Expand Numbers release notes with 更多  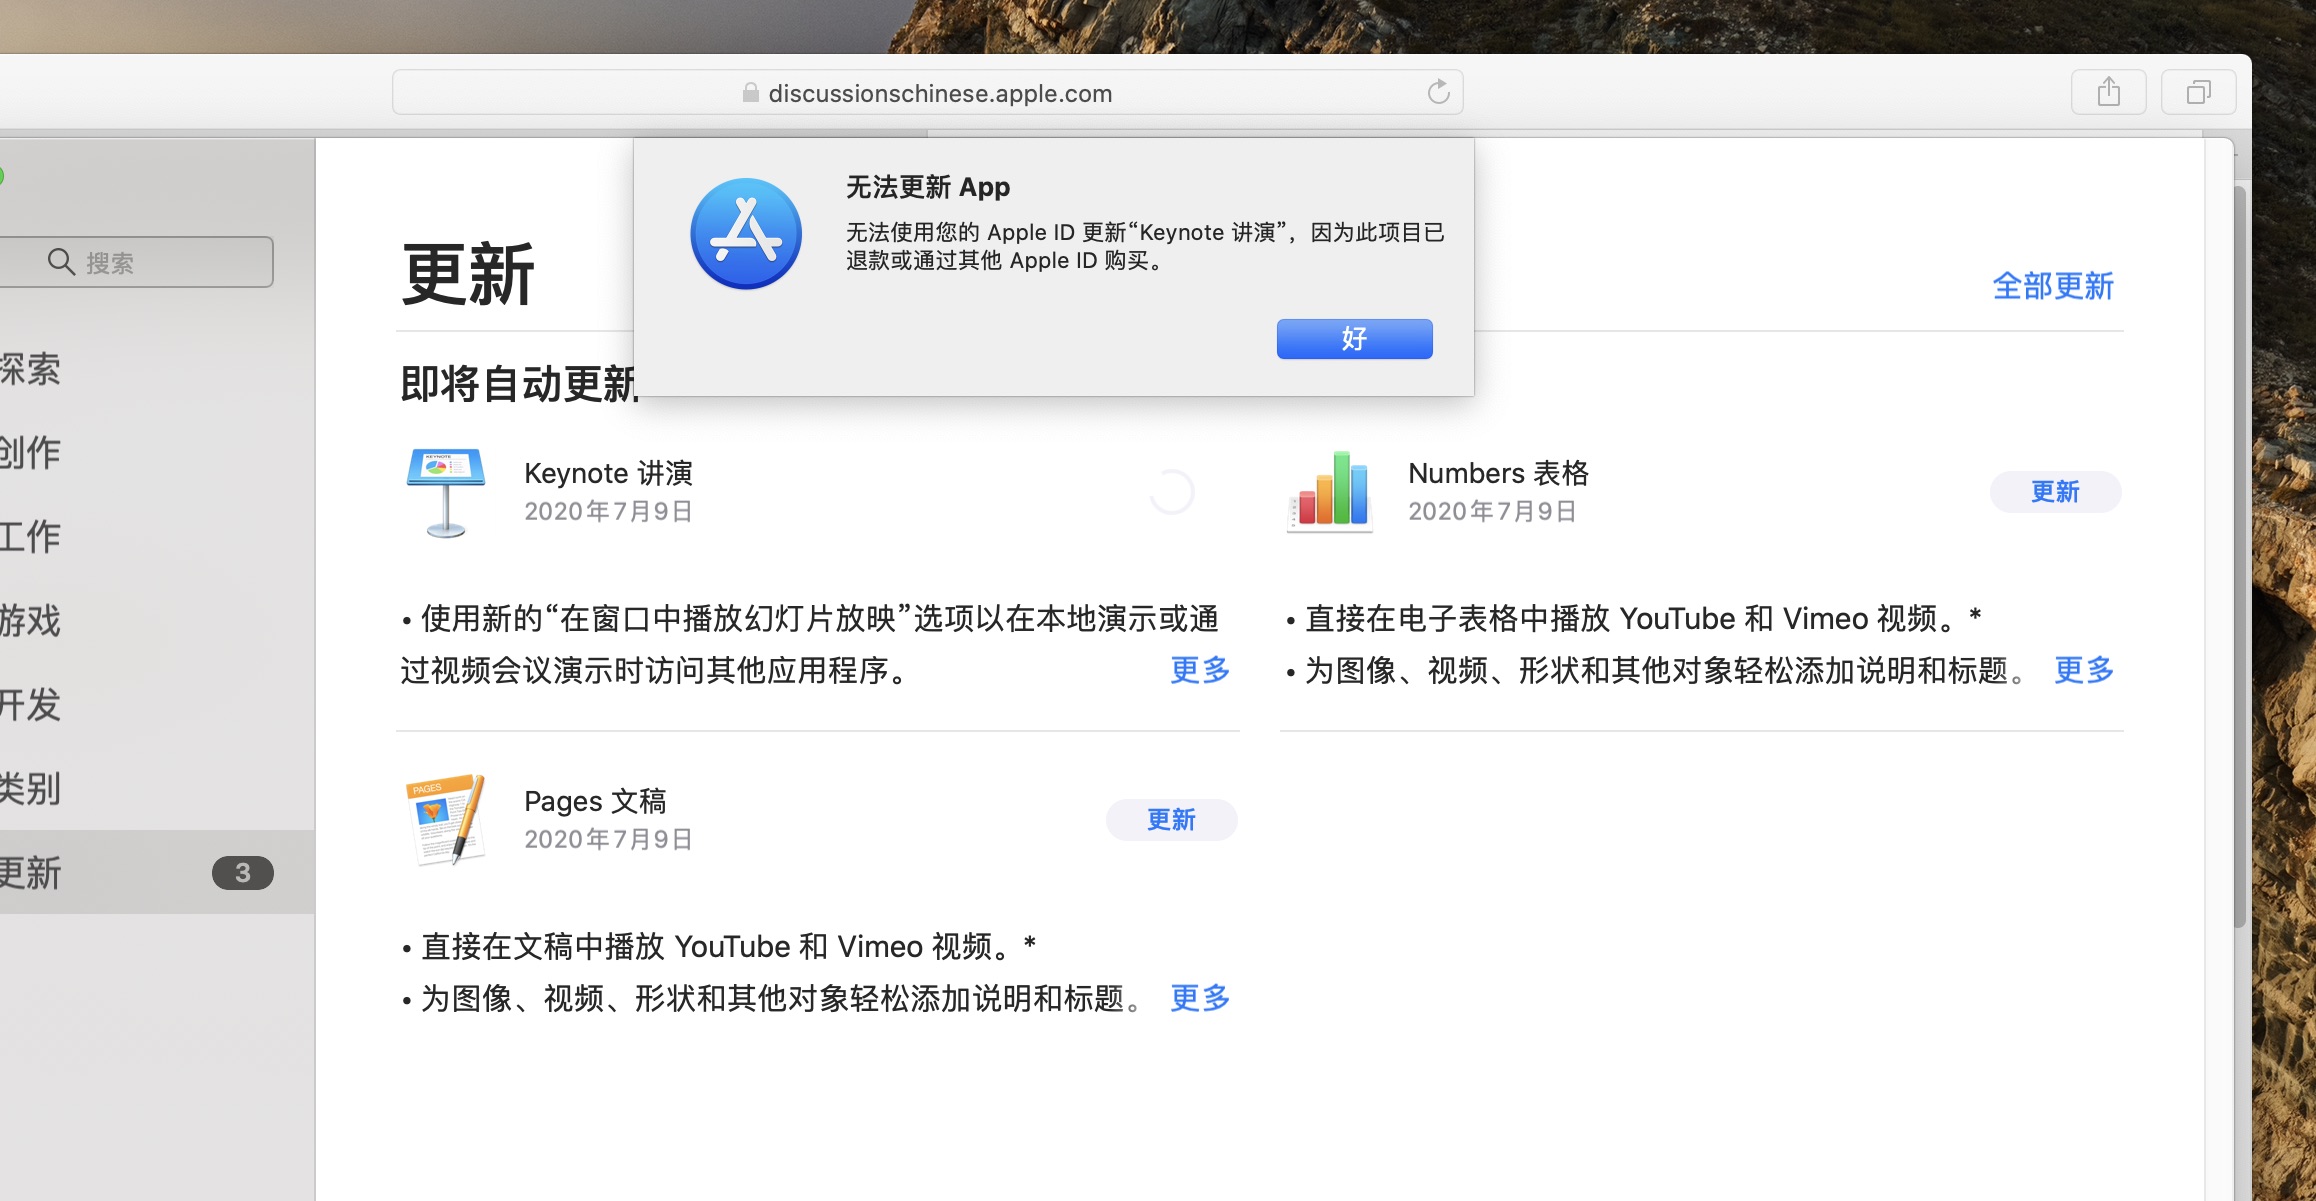coord(2083,670)
